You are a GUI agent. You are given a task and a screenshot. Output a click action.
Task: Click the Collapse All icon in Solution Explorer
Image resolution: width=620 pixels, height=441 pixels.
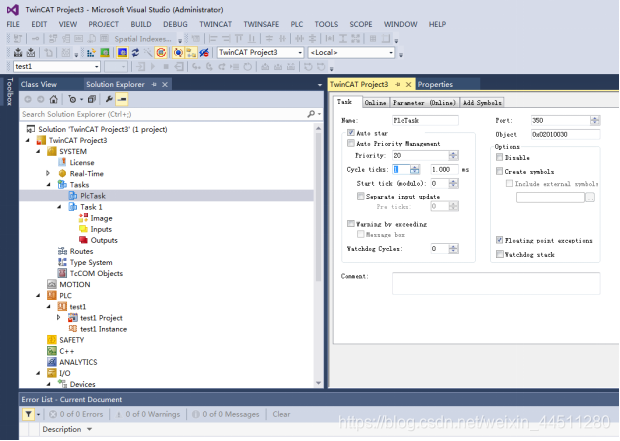(x=92, y=99)
